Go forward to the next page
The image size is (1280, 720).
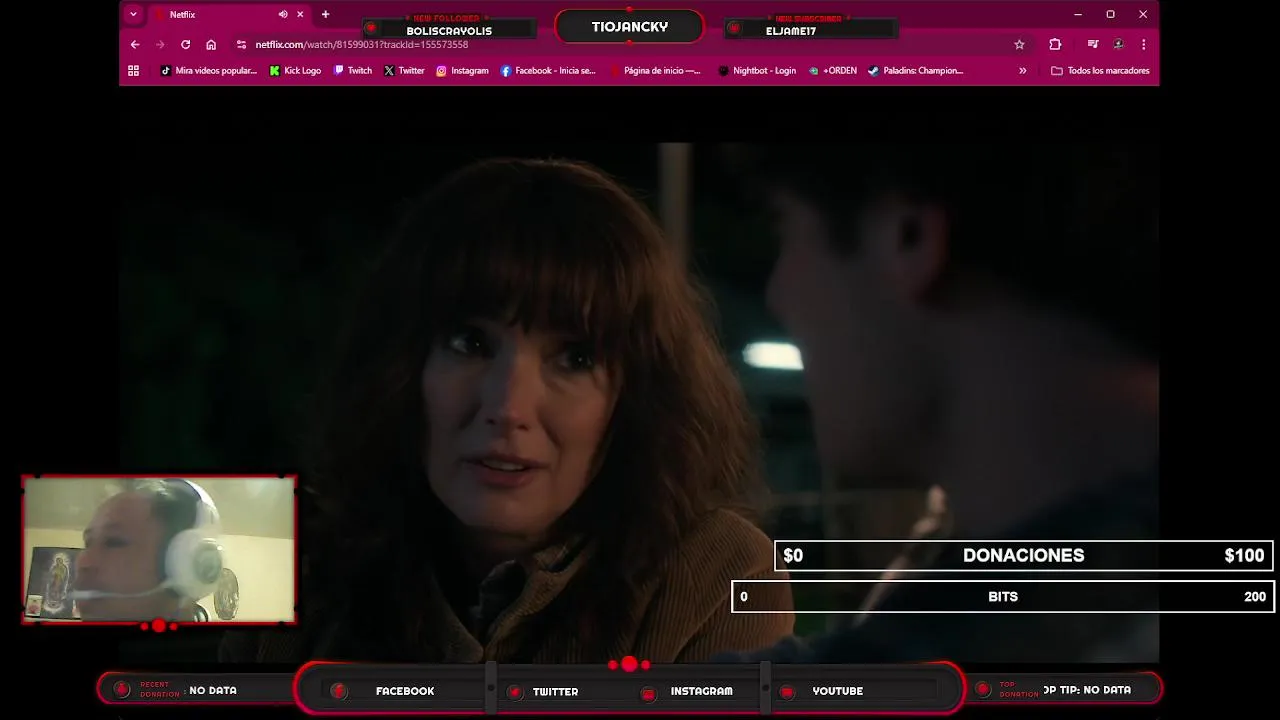click(x=160, y=44)
